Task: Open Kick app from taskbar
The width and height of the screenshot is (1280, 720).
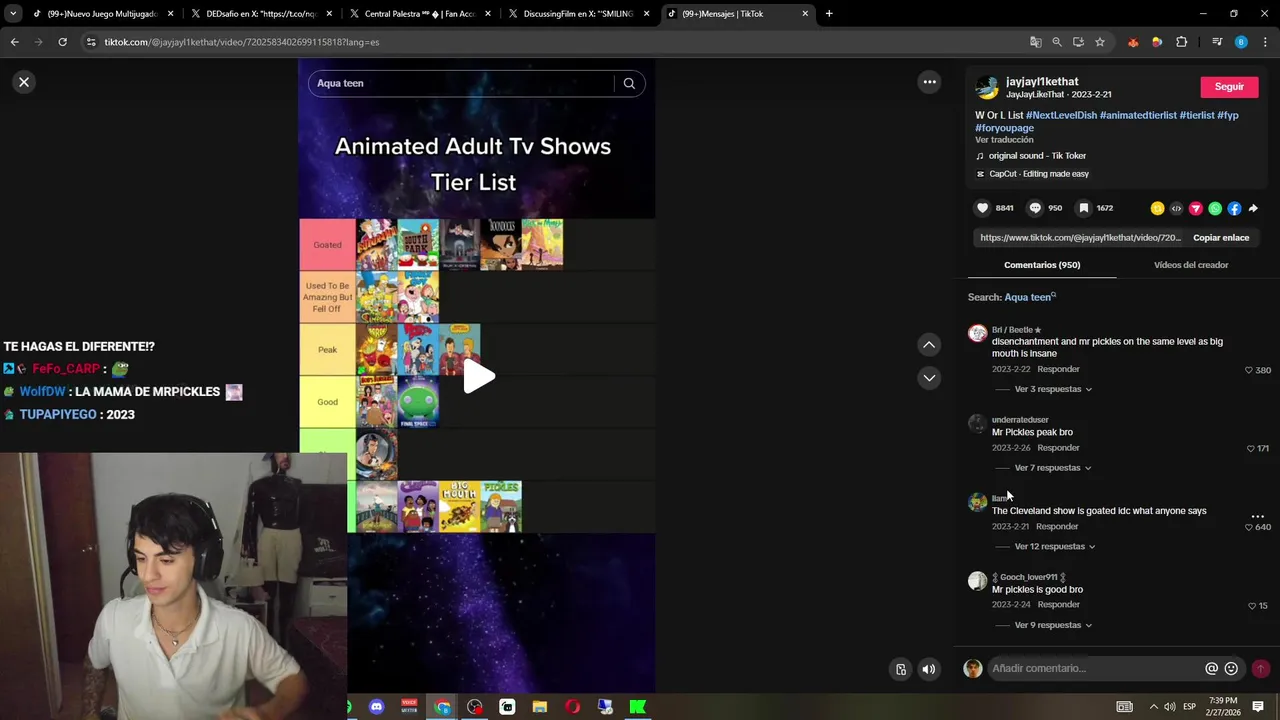Action: point(638,707)
